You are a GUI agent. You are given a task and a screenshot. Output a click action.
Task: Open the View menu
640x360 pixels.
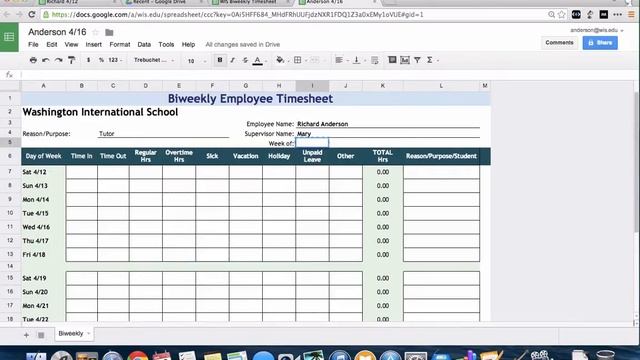[71, 44]
